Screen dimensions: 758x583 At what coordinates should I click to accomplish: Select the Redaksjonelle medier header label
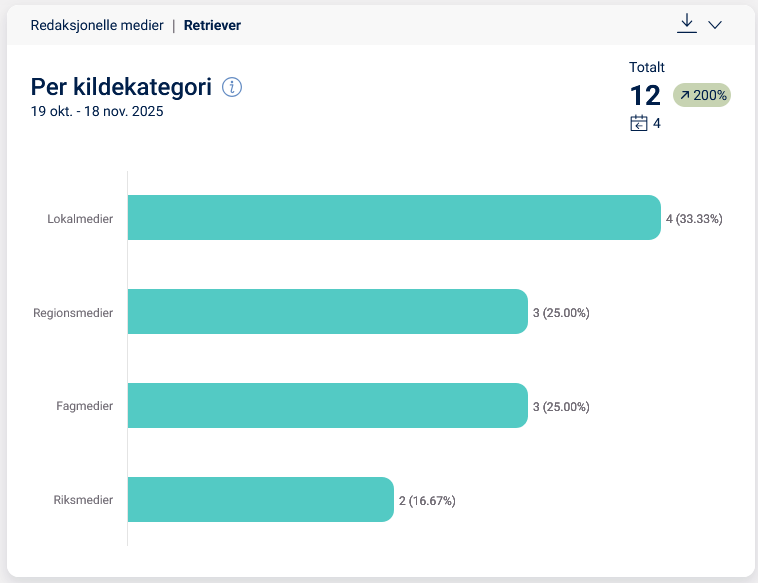coord(97,25)
